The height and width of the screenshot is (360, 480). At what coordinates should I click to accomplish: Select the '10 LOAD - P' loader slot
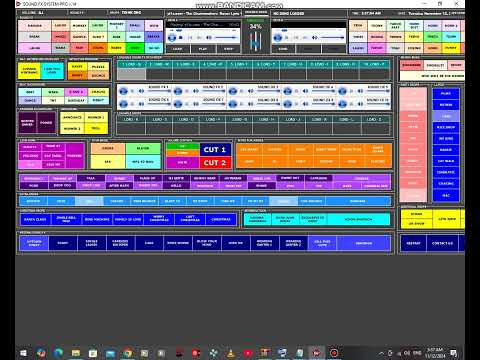pyautogui.click(x=374, y=64)
